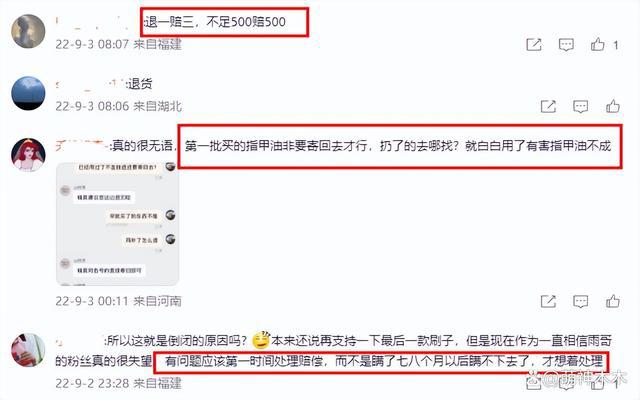Repost the 退货 comment from Hubei

[548, 107]
